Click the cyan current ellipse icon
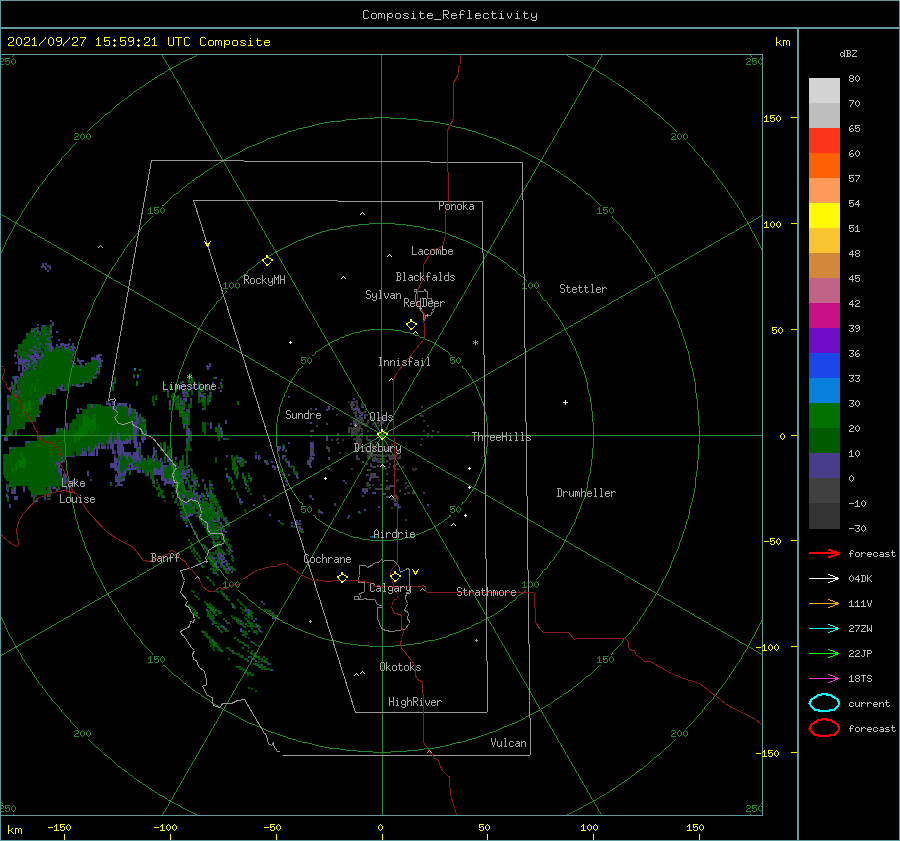This screenshot has width=900, height=841. pyautogui.click(x=824, y=703)
